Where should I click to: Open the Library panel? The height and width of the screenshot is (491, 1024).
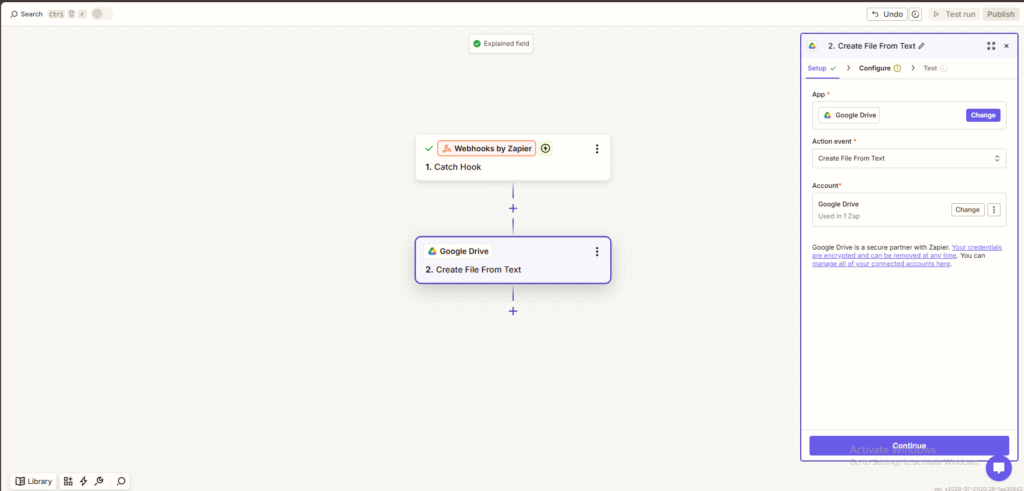(x=34, y=481)
